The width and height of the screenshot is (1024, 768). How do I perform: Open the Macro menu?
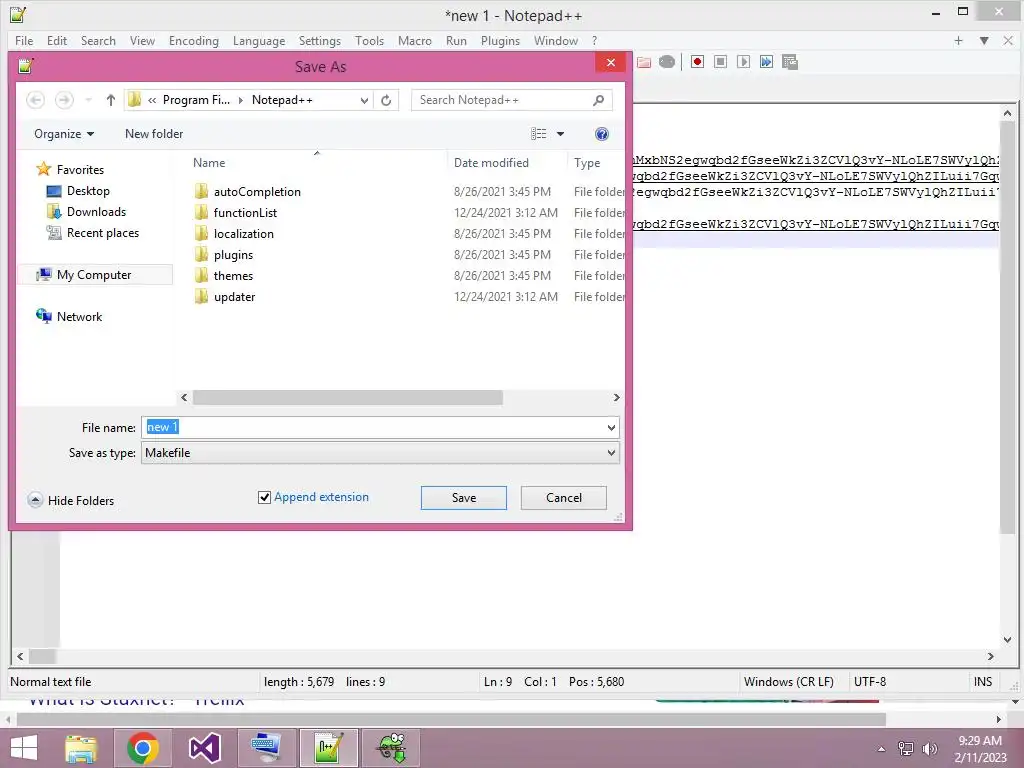pos(415,40)
